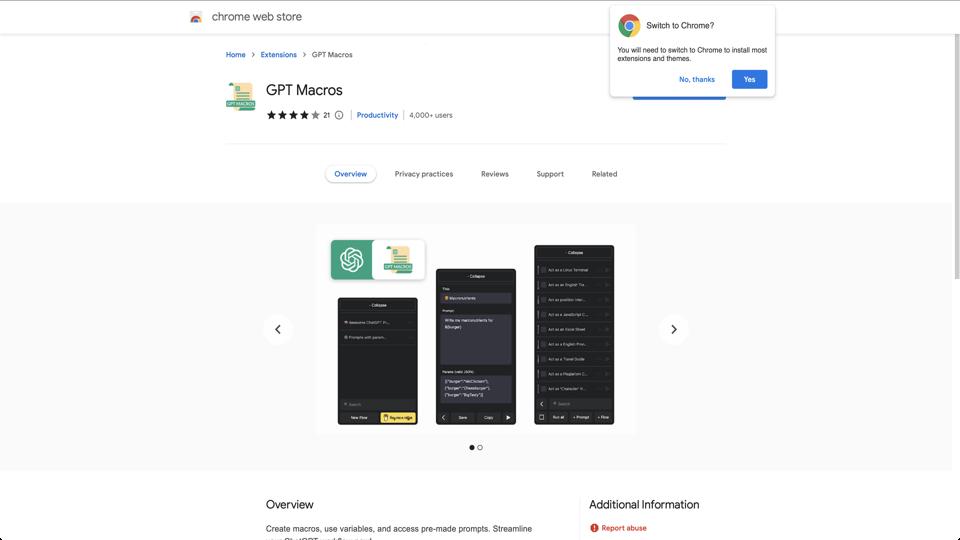Switch to the Related tab
Screen dimensions: 960x540
tap(604, 174)
